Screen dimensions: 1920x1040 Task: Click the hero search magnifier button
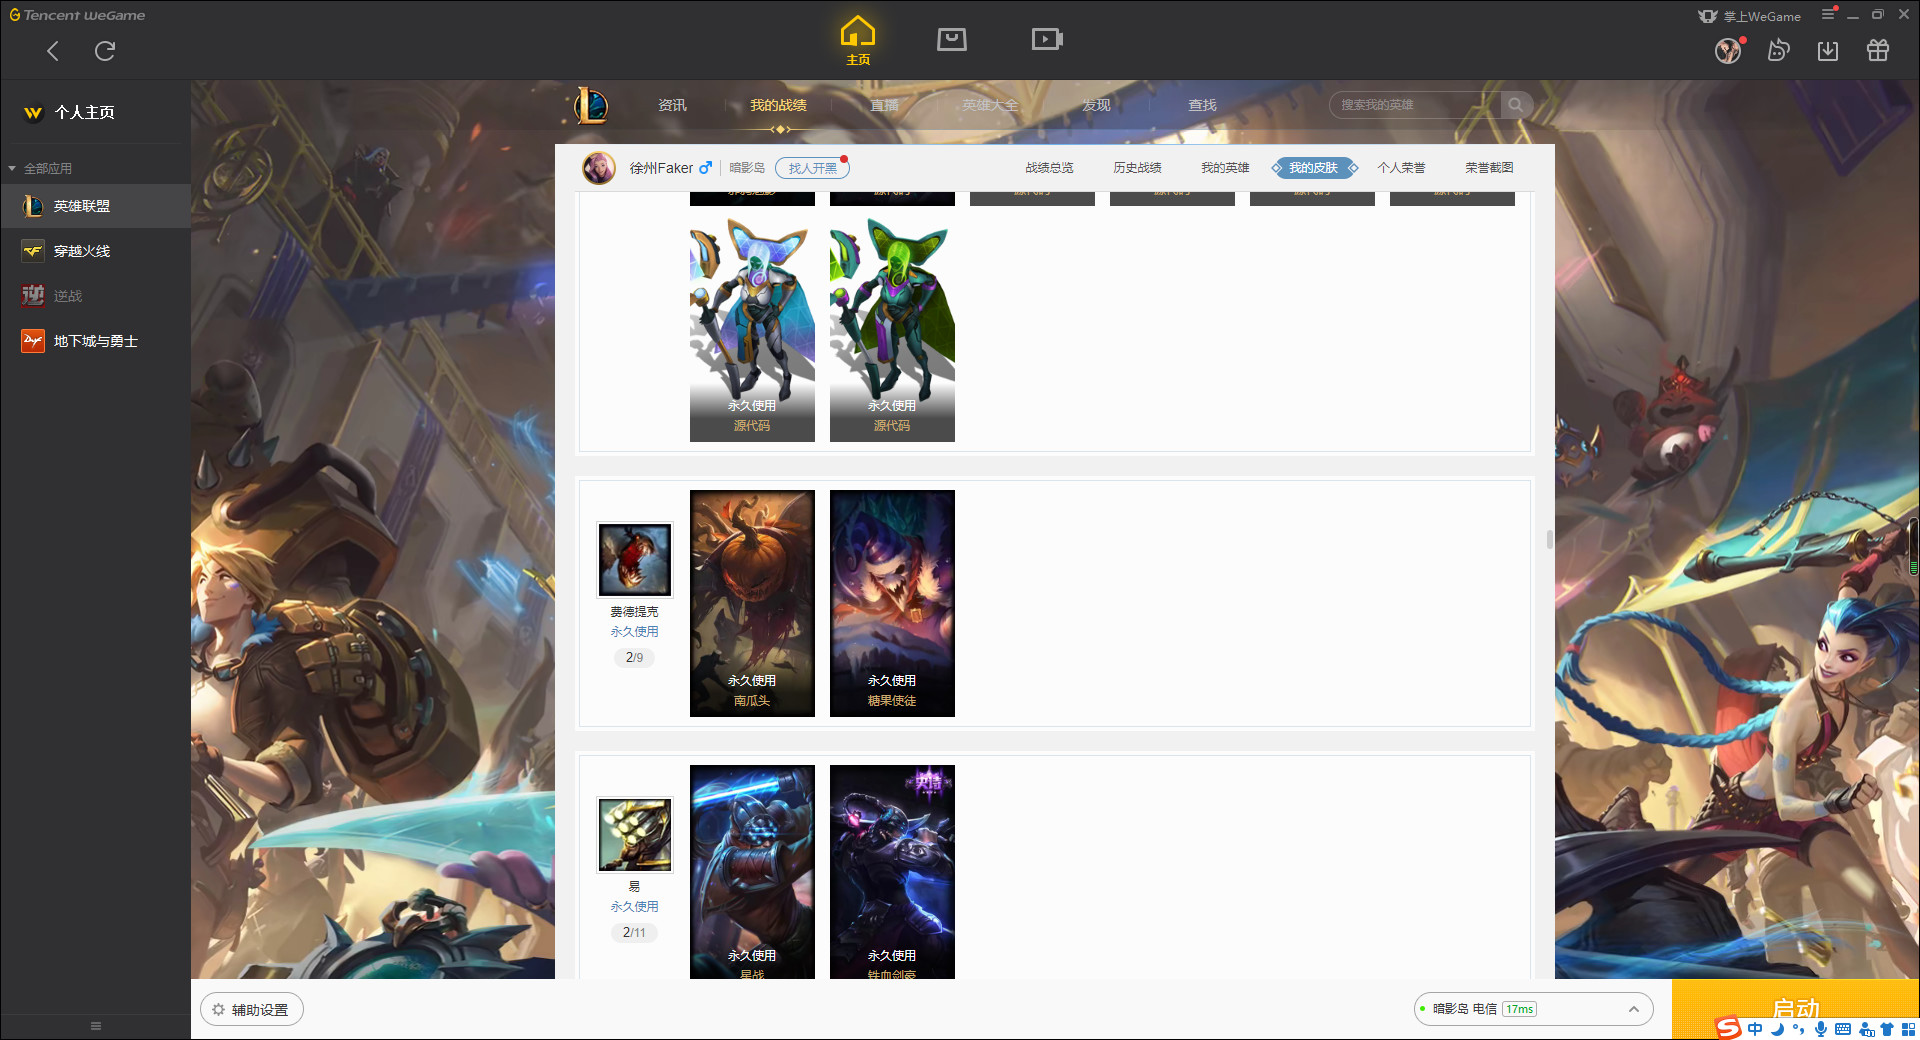point(1516,105)
